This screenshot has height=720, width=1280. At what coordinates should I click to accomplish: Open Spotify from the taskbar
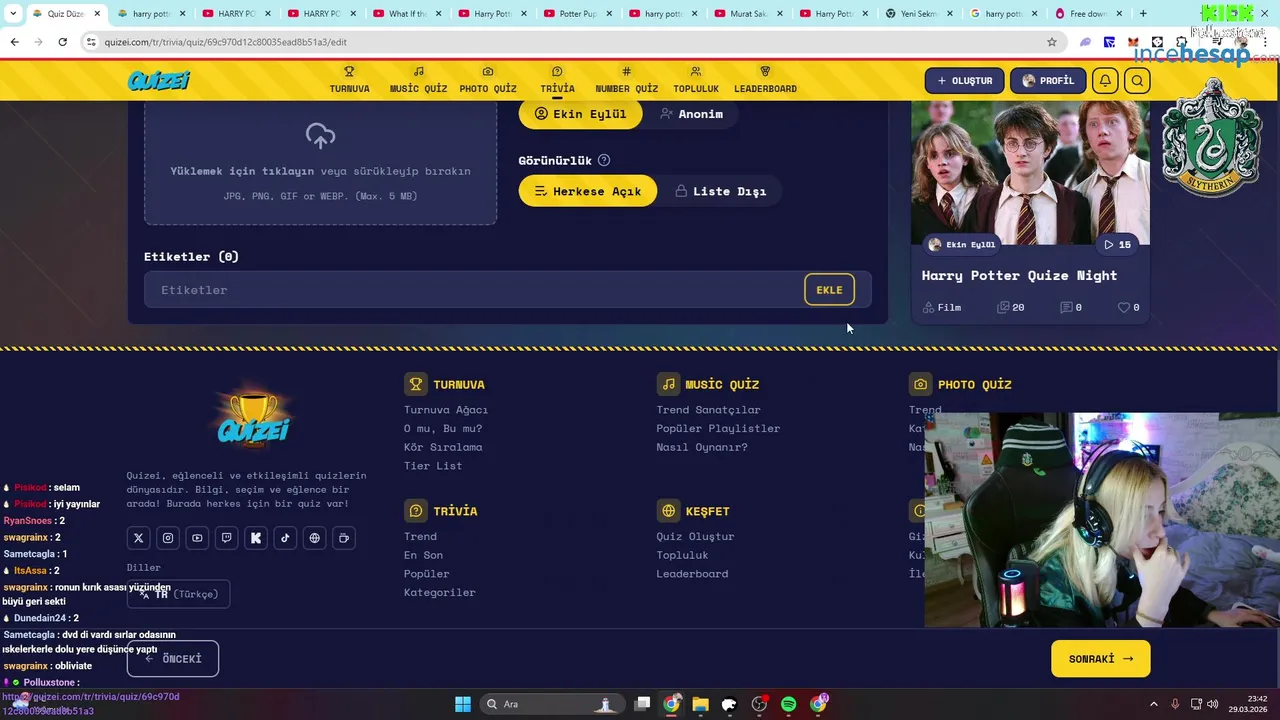coord(789,704)
